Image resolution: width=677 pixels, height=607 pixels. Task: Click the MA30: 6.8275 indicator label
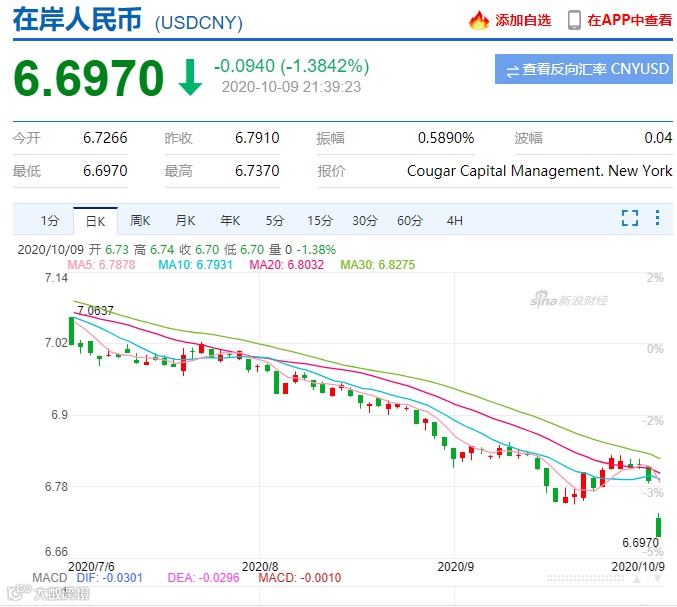coord(378,265)
